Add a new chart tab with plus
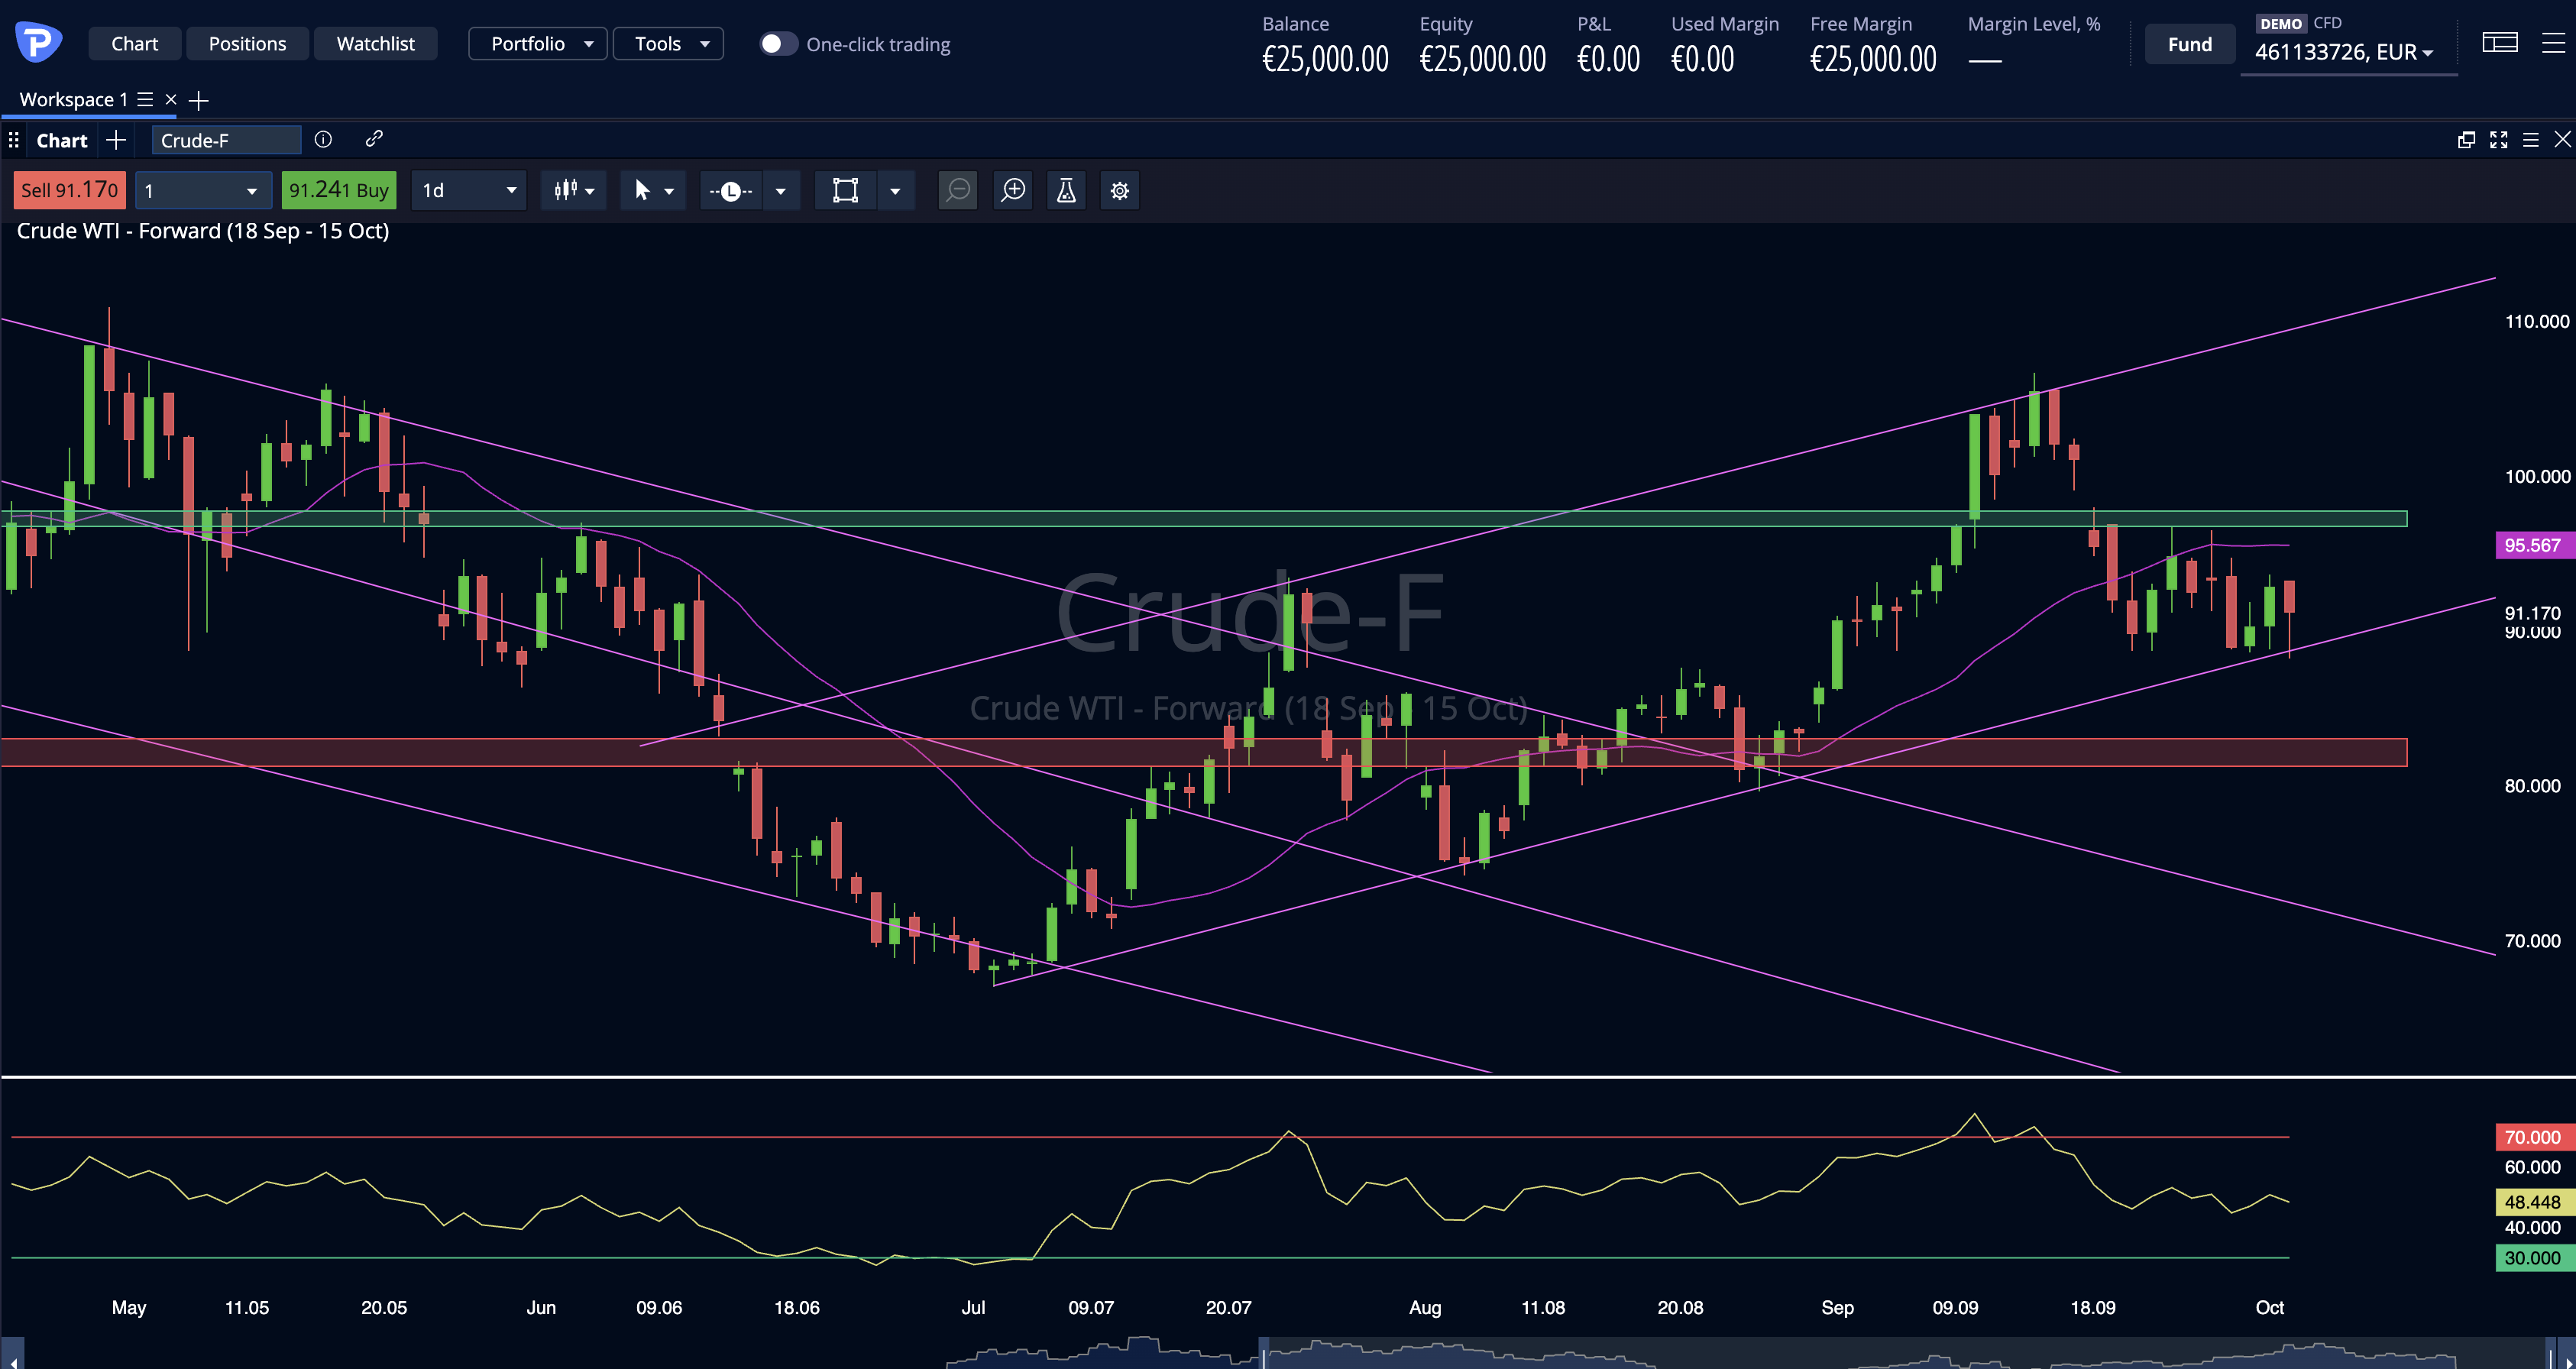The width and height of the screenshot is (2576, 1369). [116, 140]
